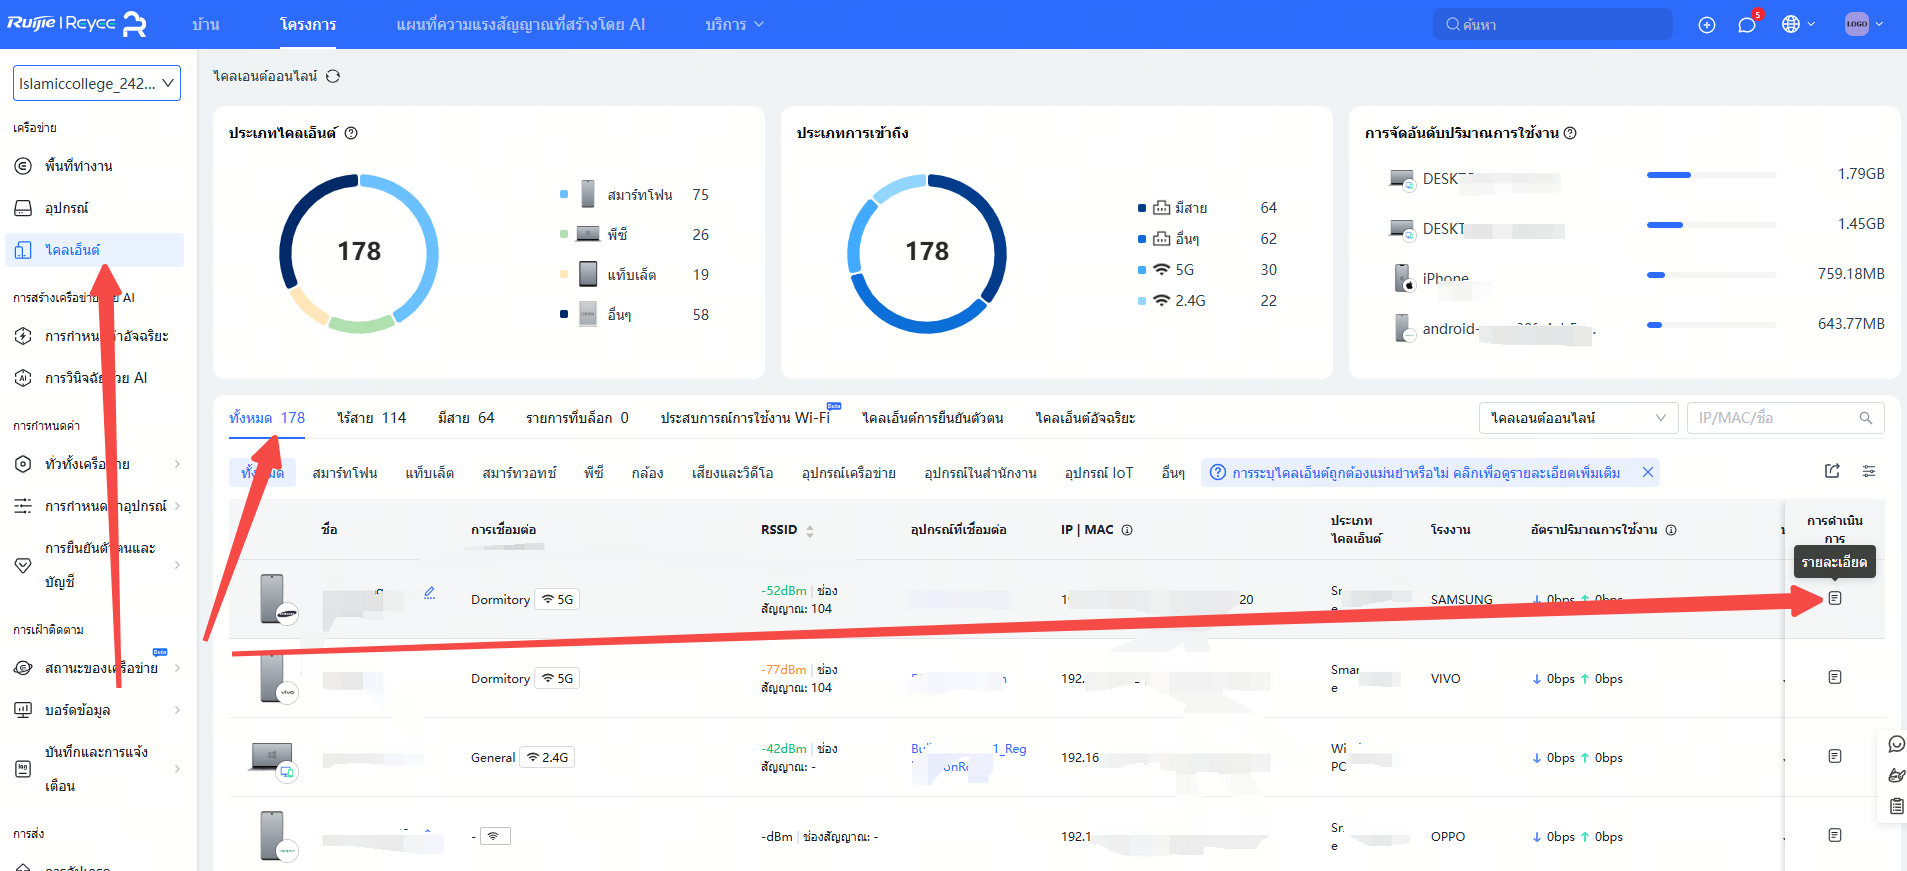Open details for the General 2.4G client

1834,756
